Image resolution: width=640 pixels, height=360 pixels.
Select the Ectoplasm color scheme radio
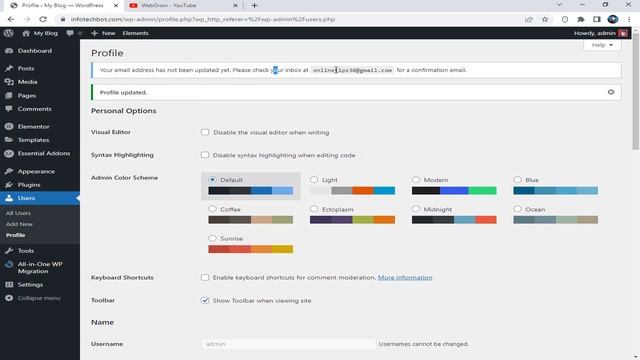pyautogui.click(x=313, y=209)
